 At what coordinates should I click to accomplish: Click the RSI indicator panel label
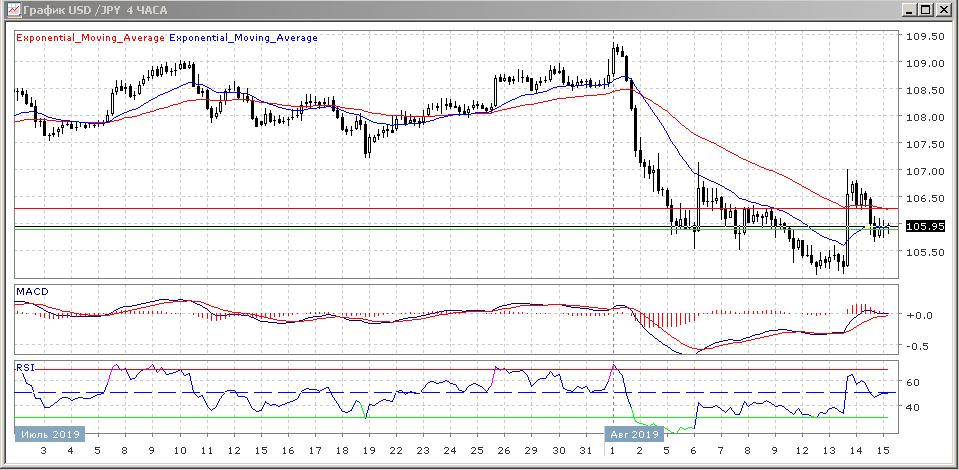[x=26, y=367]
